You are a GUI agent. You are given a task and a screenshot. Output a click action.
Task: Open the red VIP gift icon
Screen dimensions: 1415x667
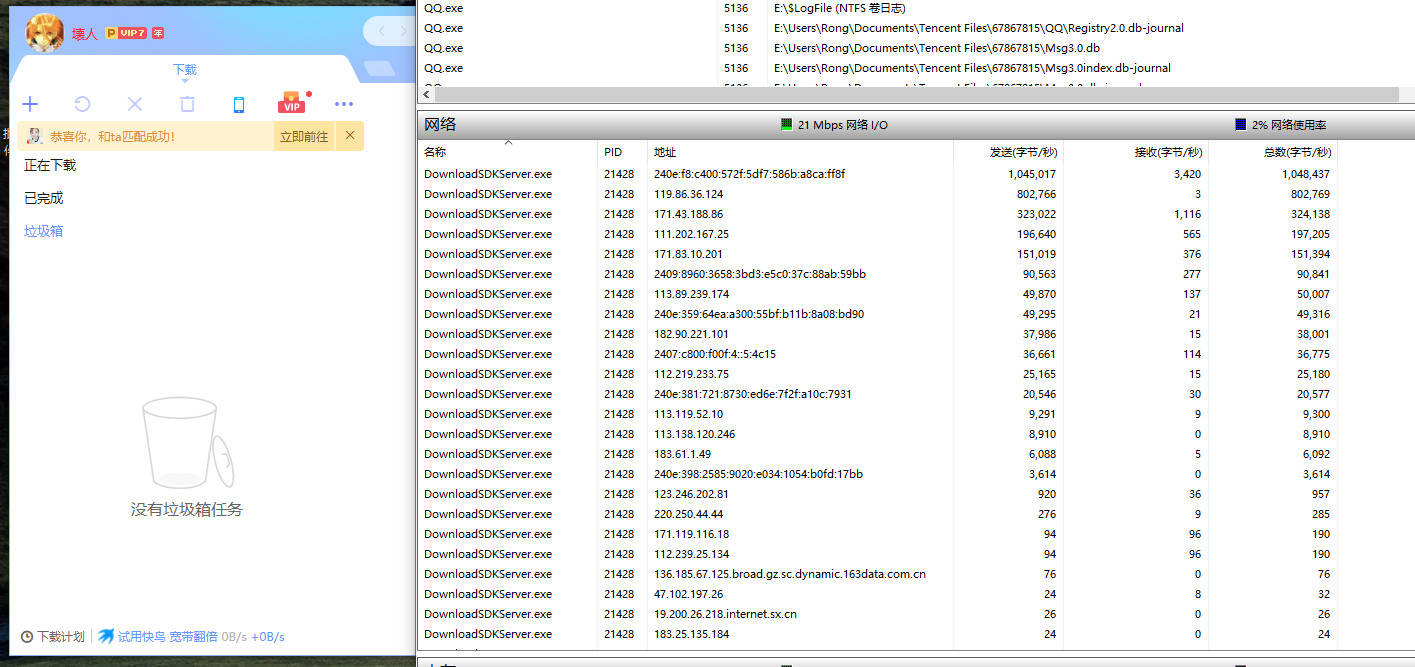pos(291,104)
